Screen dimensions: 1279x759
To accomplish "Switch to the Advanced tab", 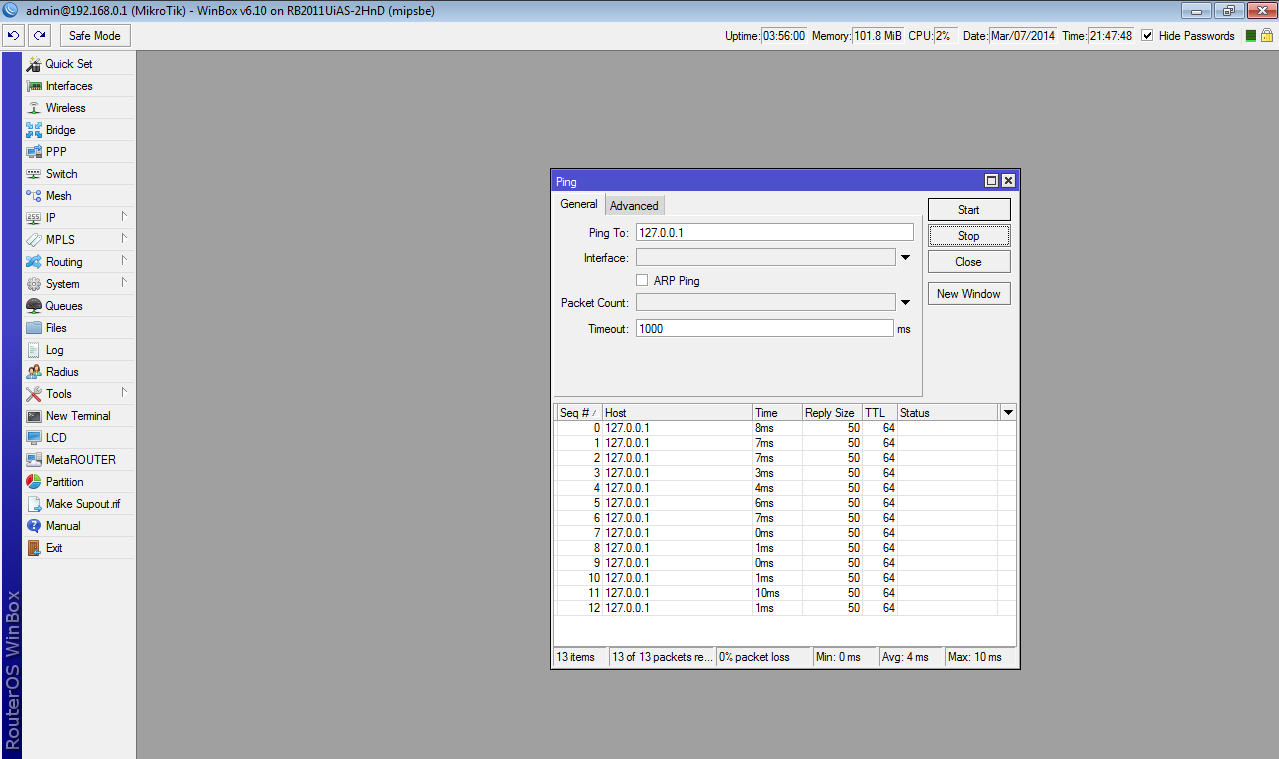I will 634,206.
